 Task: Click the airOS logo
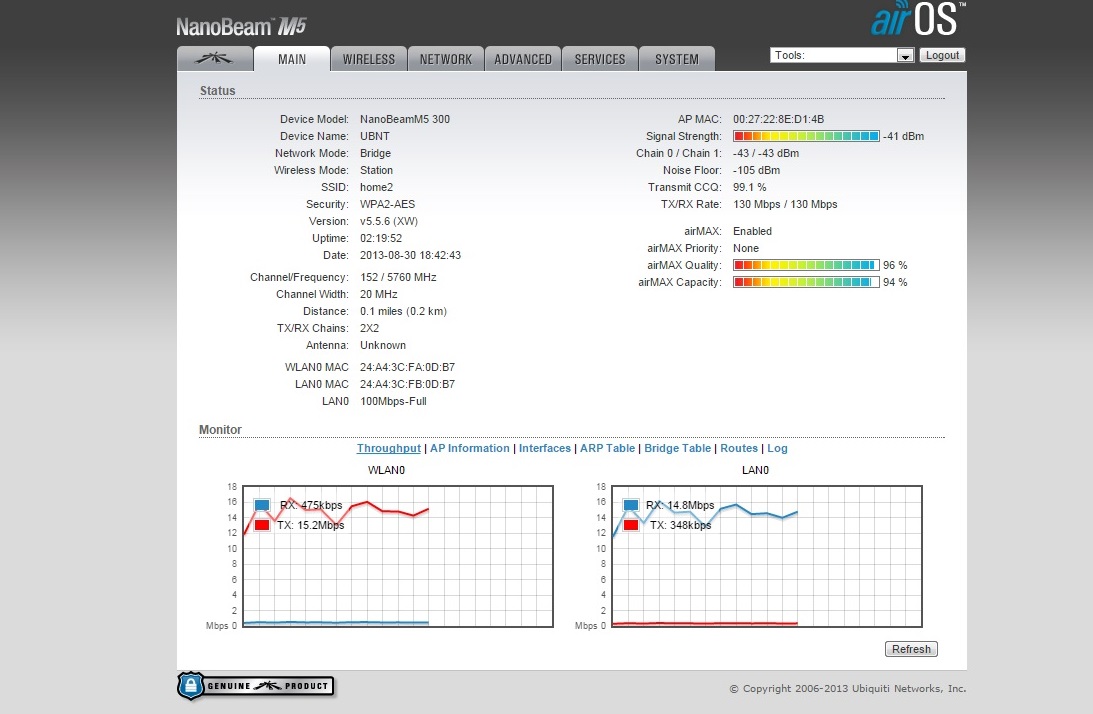pyautogui.click(x=918, y=19)
